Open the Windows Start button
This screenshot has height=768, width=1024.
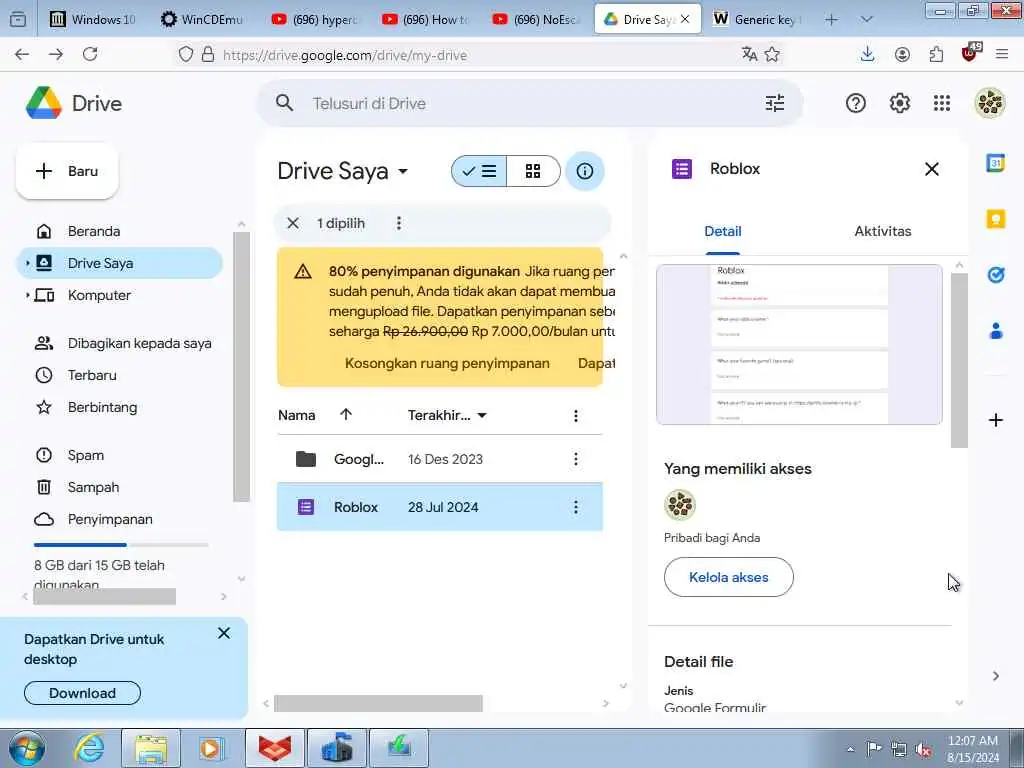pyautogui.click(x=27, y=748)
